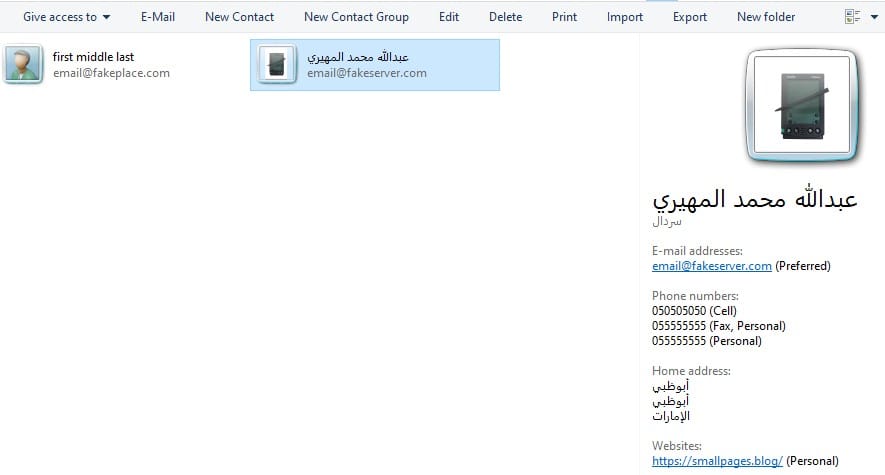Viewport: 885px width, 475px height.
Task: Click the 055555555 (Fax, Personal) number
Action: coord(718,326)
